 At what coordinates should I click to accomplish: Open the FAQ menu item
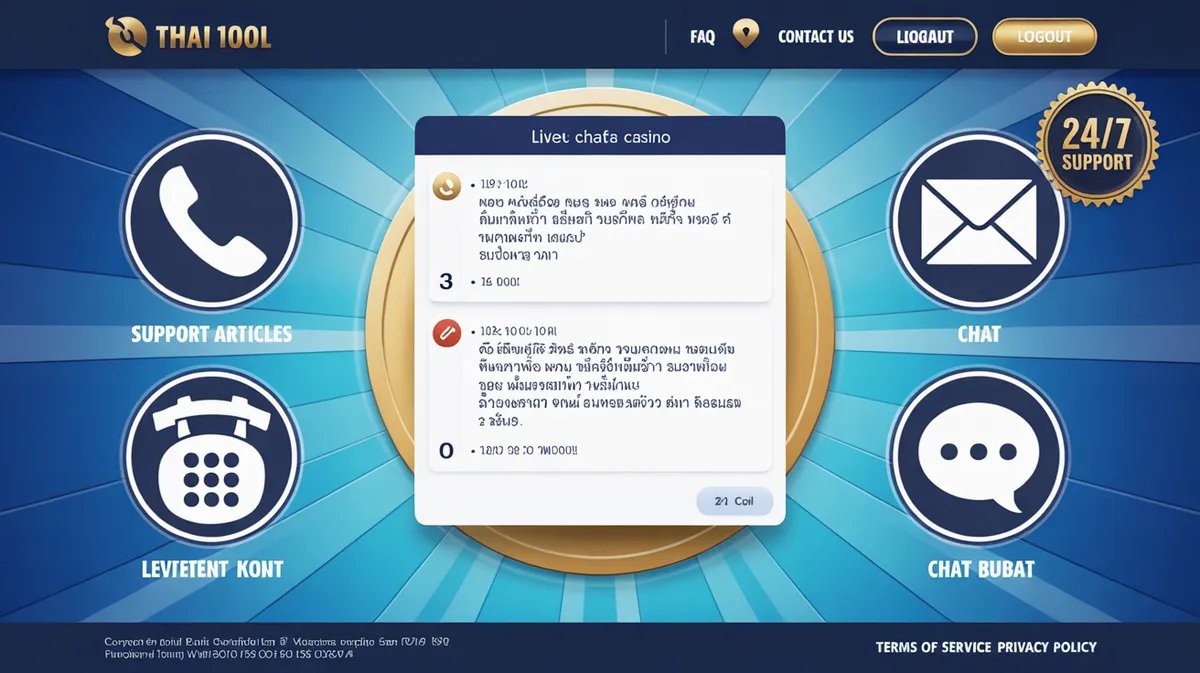click(703, 37)
